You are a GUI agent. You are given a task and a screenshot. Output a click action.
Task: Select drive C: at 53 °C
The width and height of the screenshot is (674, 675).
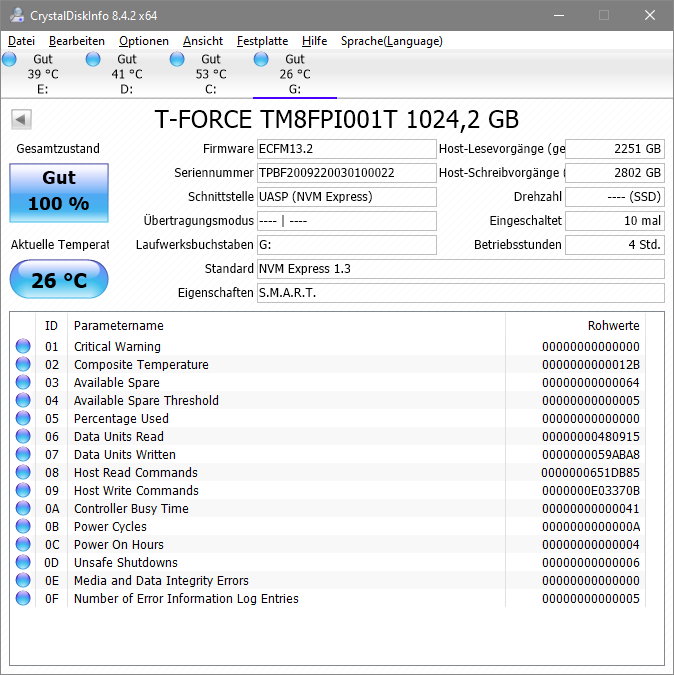210,74
